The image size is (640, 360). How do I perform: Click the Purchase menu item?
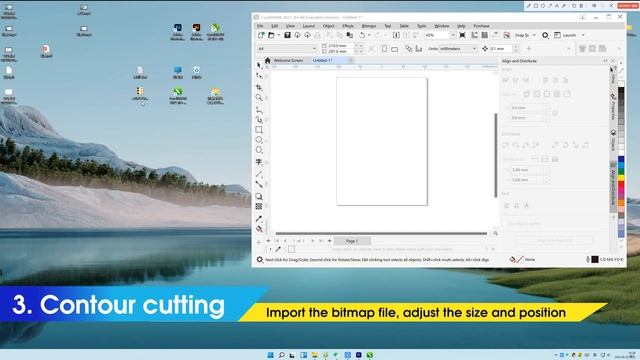[481, 26]
